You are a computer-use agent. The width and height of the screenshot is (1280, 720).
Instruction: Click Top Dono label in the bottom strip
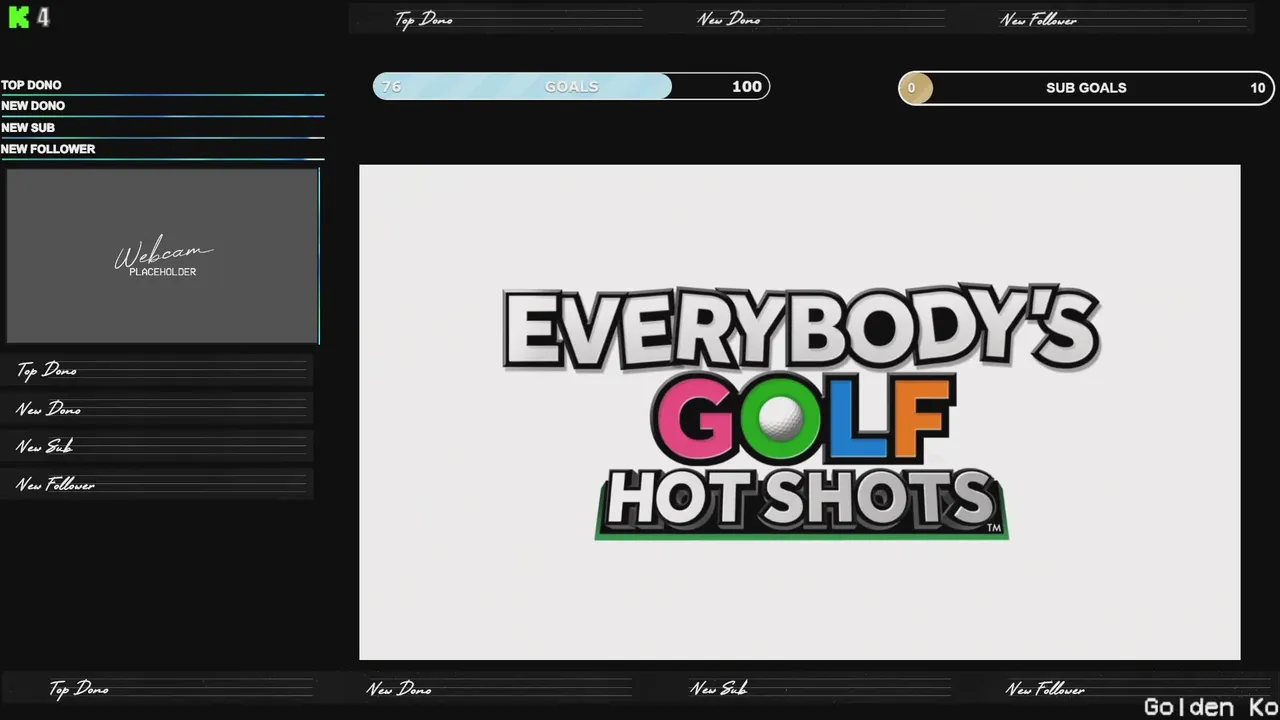[x=79, y=688]
